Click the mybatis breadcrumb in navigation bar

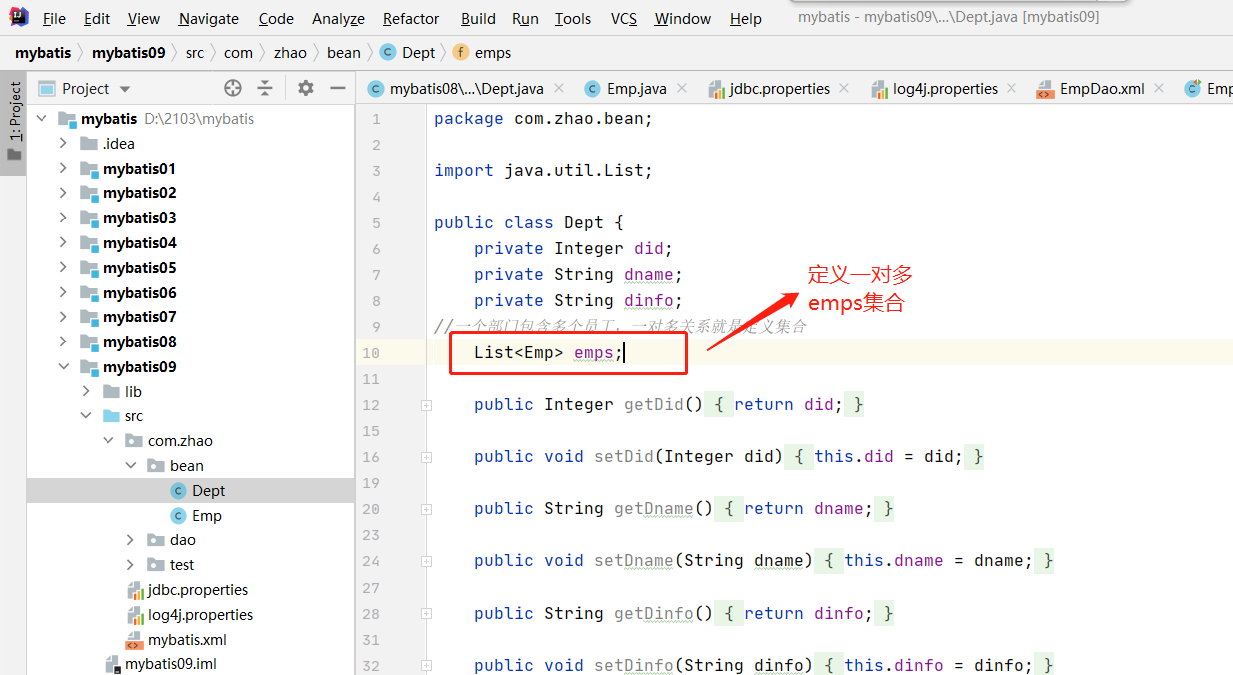click(x=43, y=52)
